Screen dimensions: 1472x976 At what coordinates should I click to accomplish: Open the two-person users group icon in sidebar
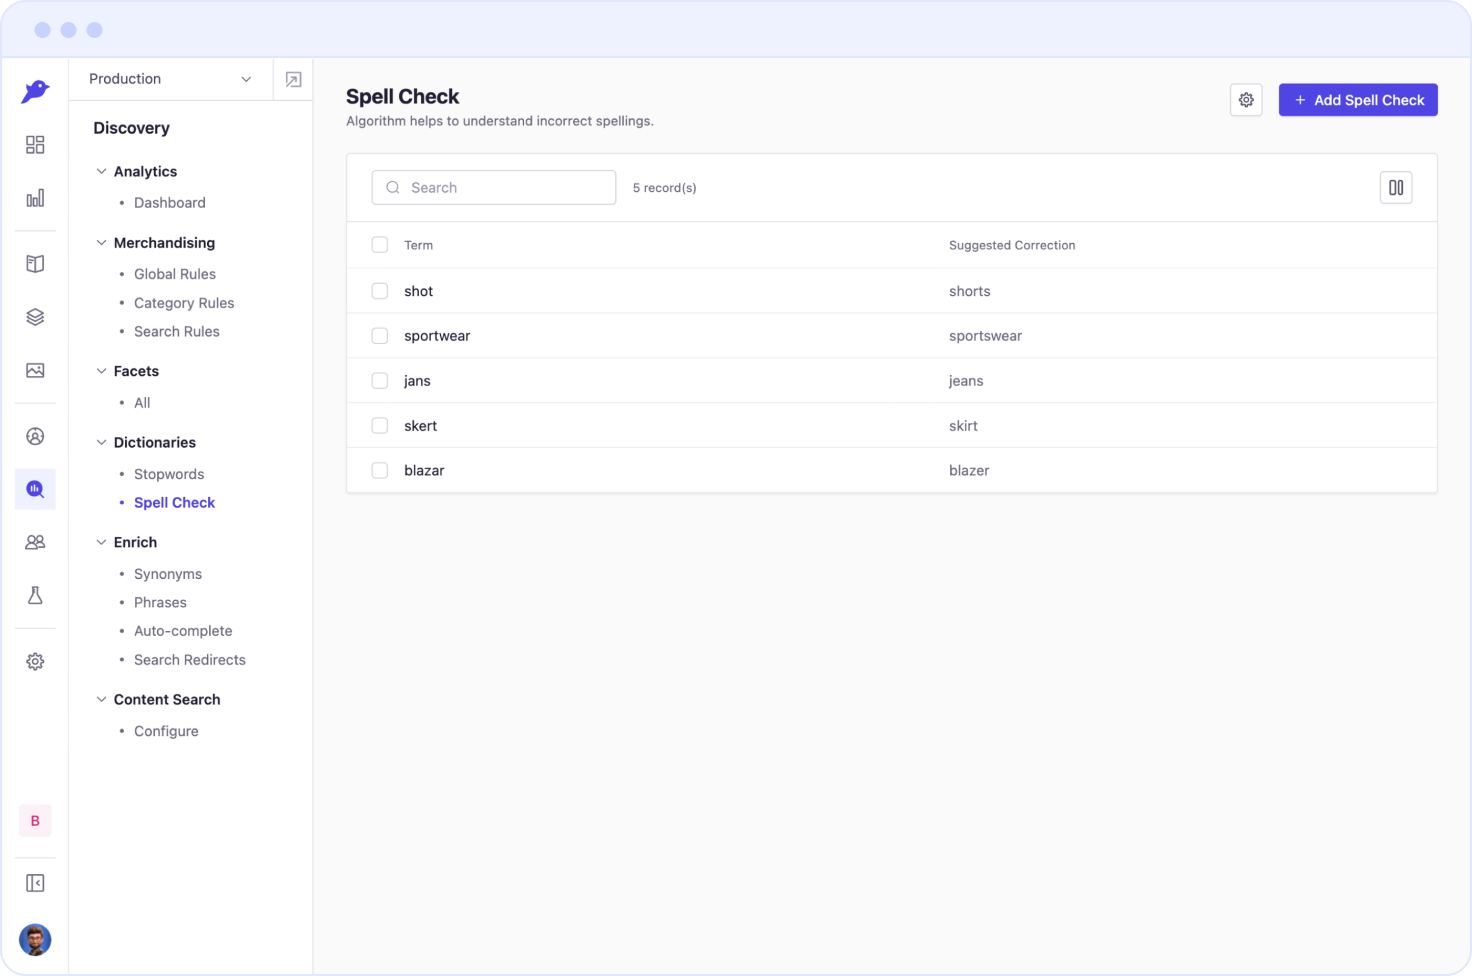[35, 542]
